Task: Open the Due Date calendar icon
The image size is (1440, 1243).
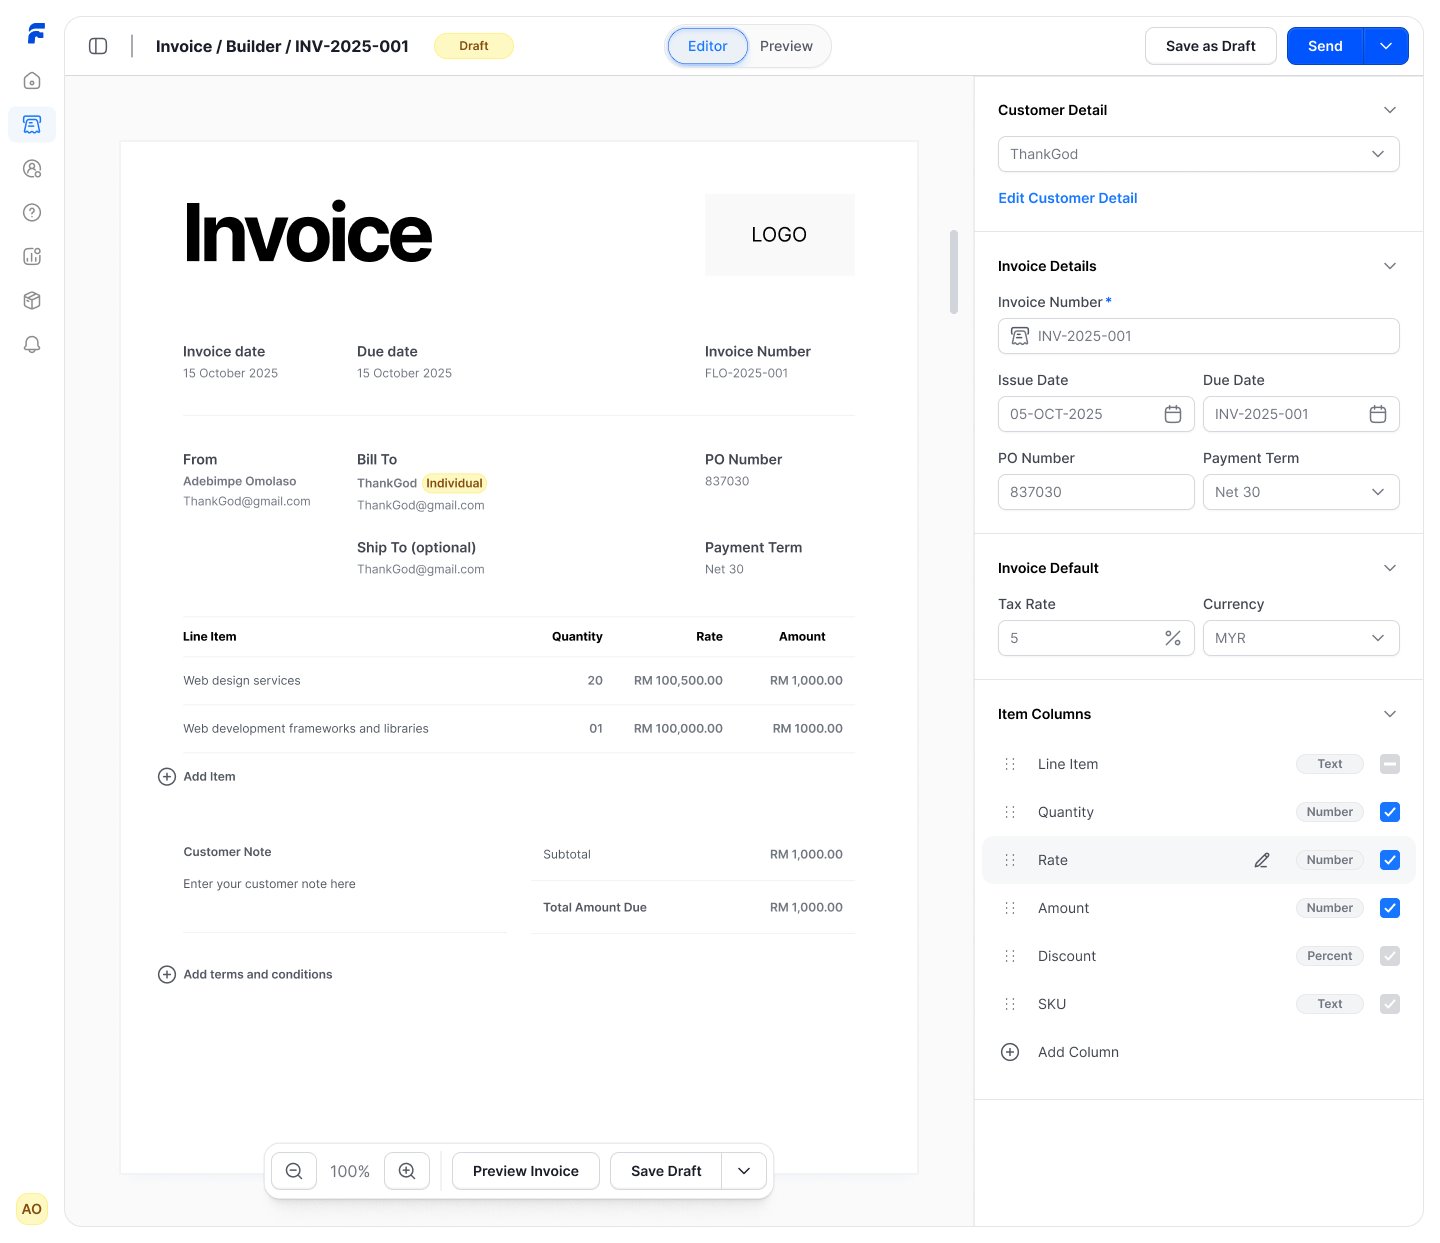Action: (x=1378, y=414)
